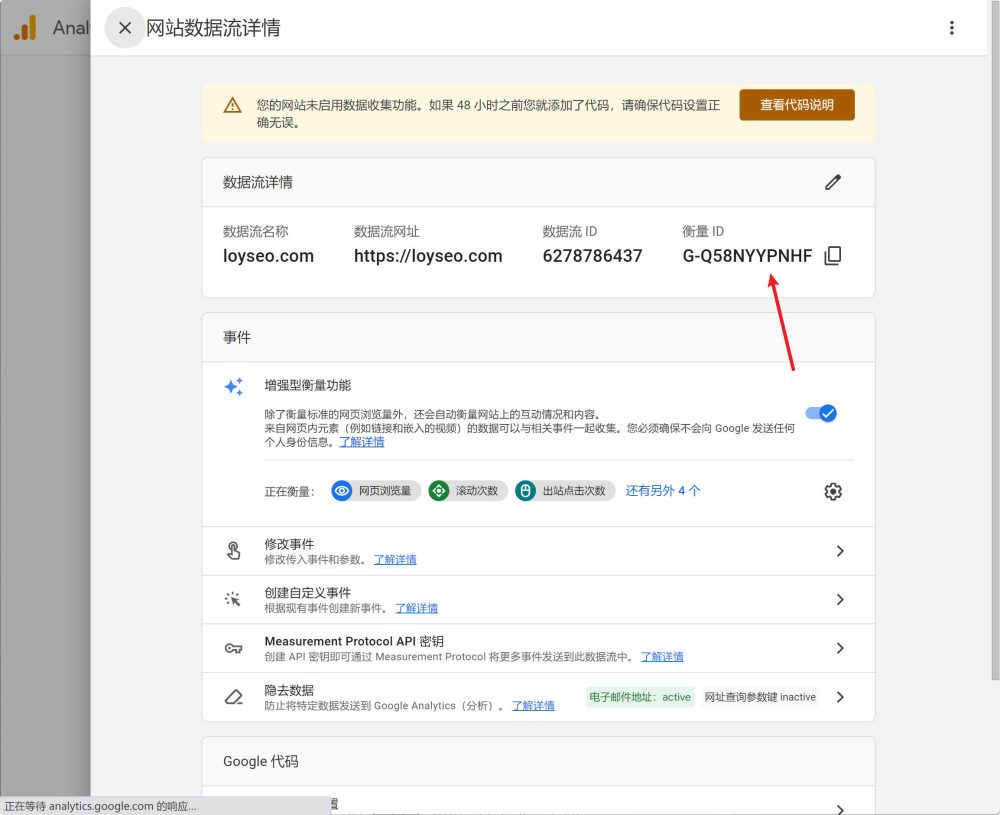Expand 创建自定义事件 row chevron
The width and height of the screenshot is (1000, 815).
click(840, 599)
